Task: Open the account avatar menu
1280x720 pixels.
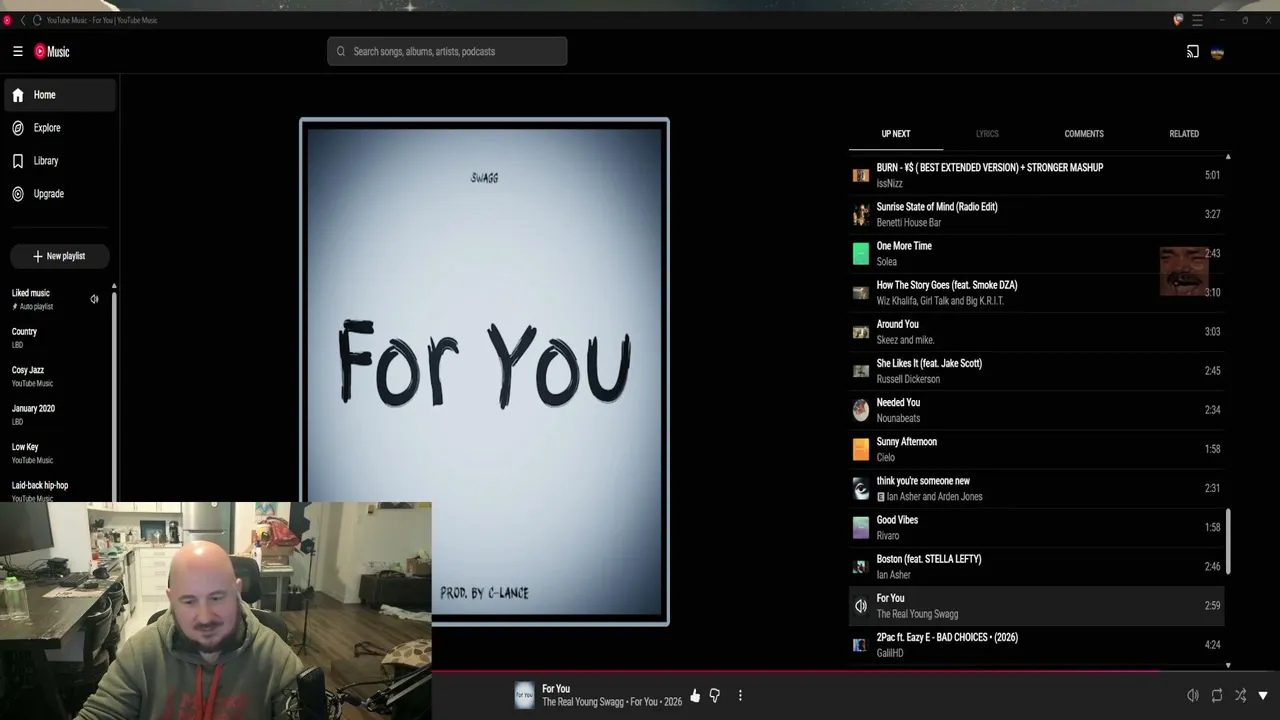Action: point(1217,52)
